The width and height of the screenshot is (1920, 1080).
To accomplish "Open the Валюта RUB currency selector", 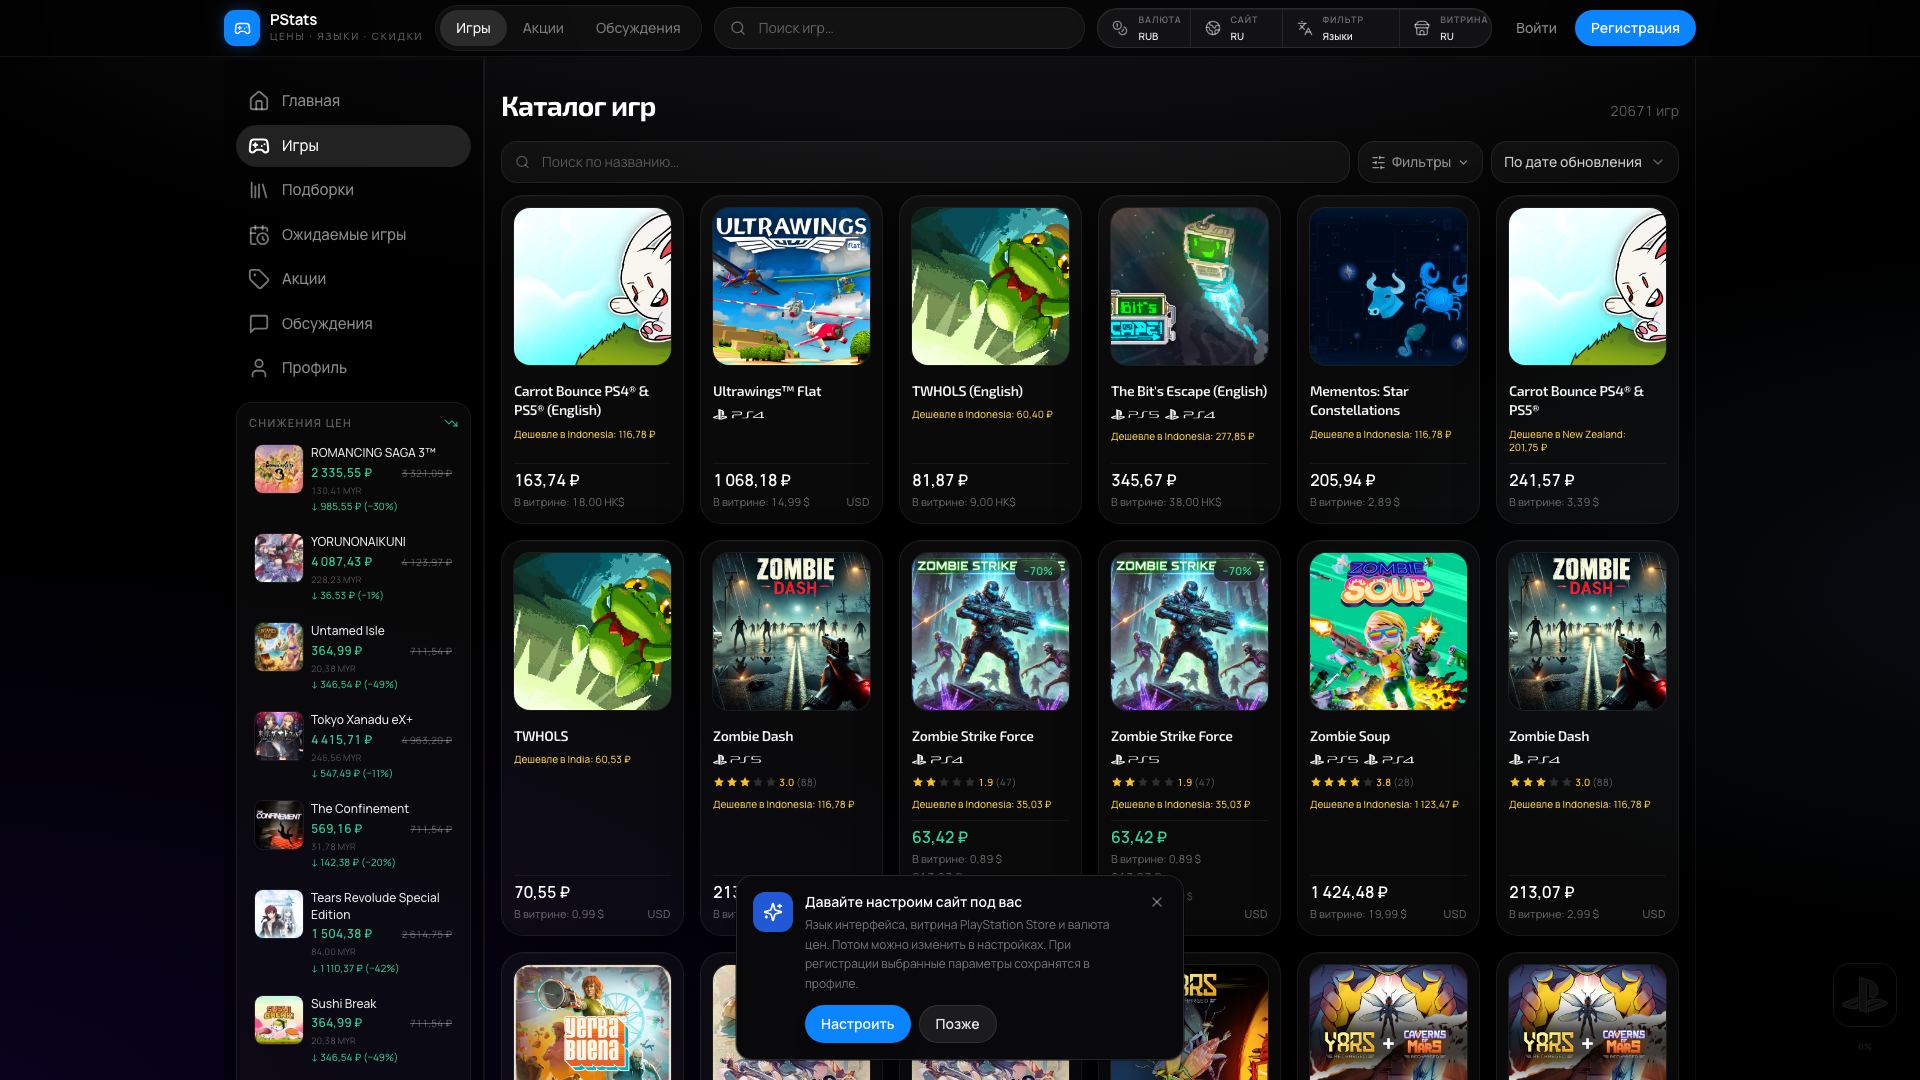I will pyautogui.click(x=1145, y=28).
